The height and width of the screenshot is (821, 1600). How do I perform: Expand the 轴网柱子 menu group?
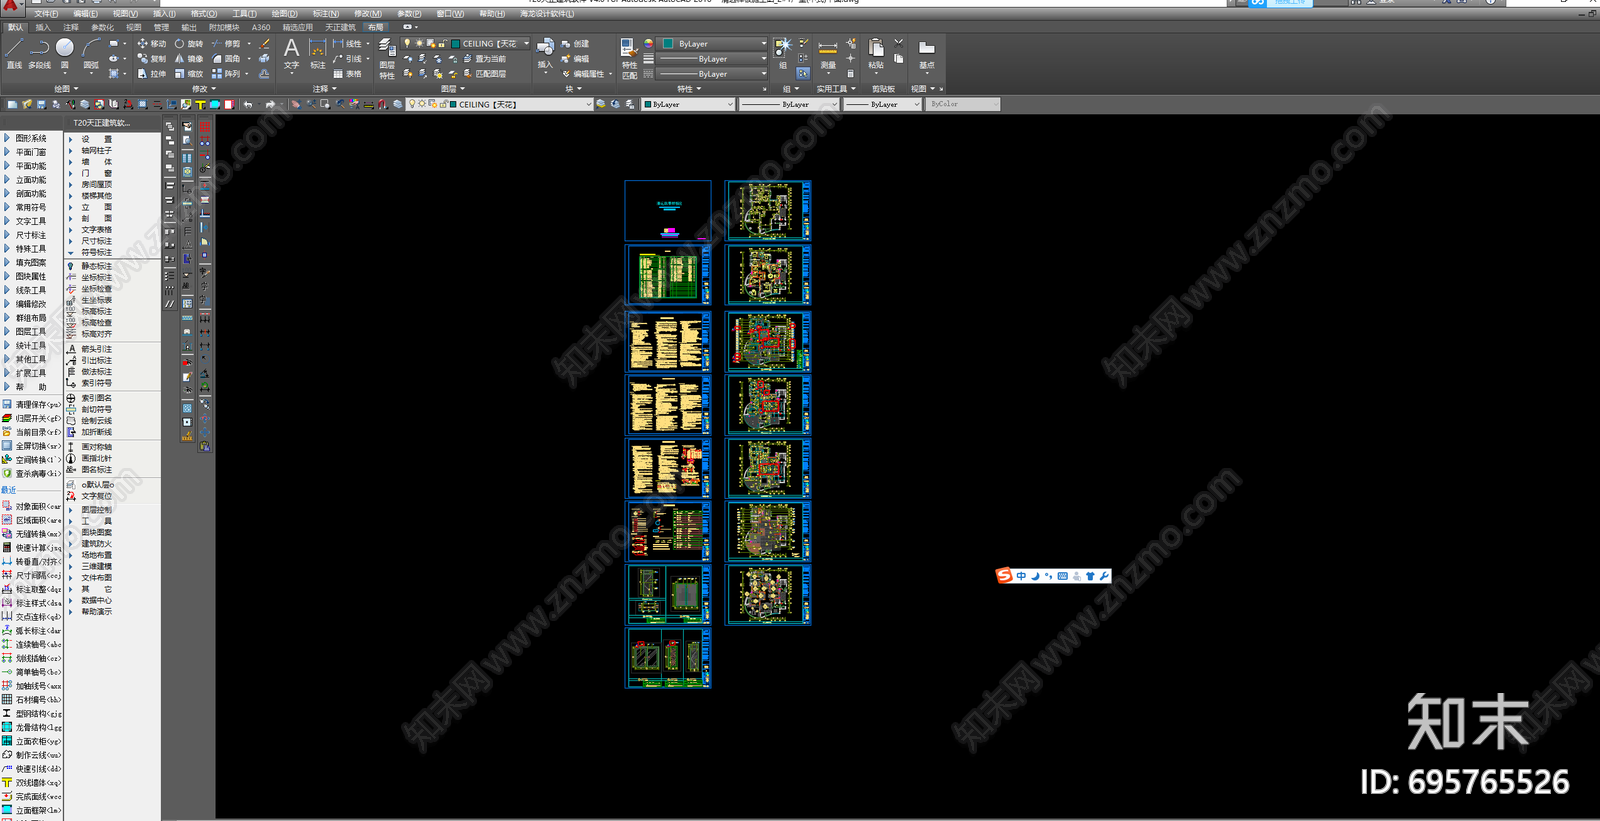[96, 151]
